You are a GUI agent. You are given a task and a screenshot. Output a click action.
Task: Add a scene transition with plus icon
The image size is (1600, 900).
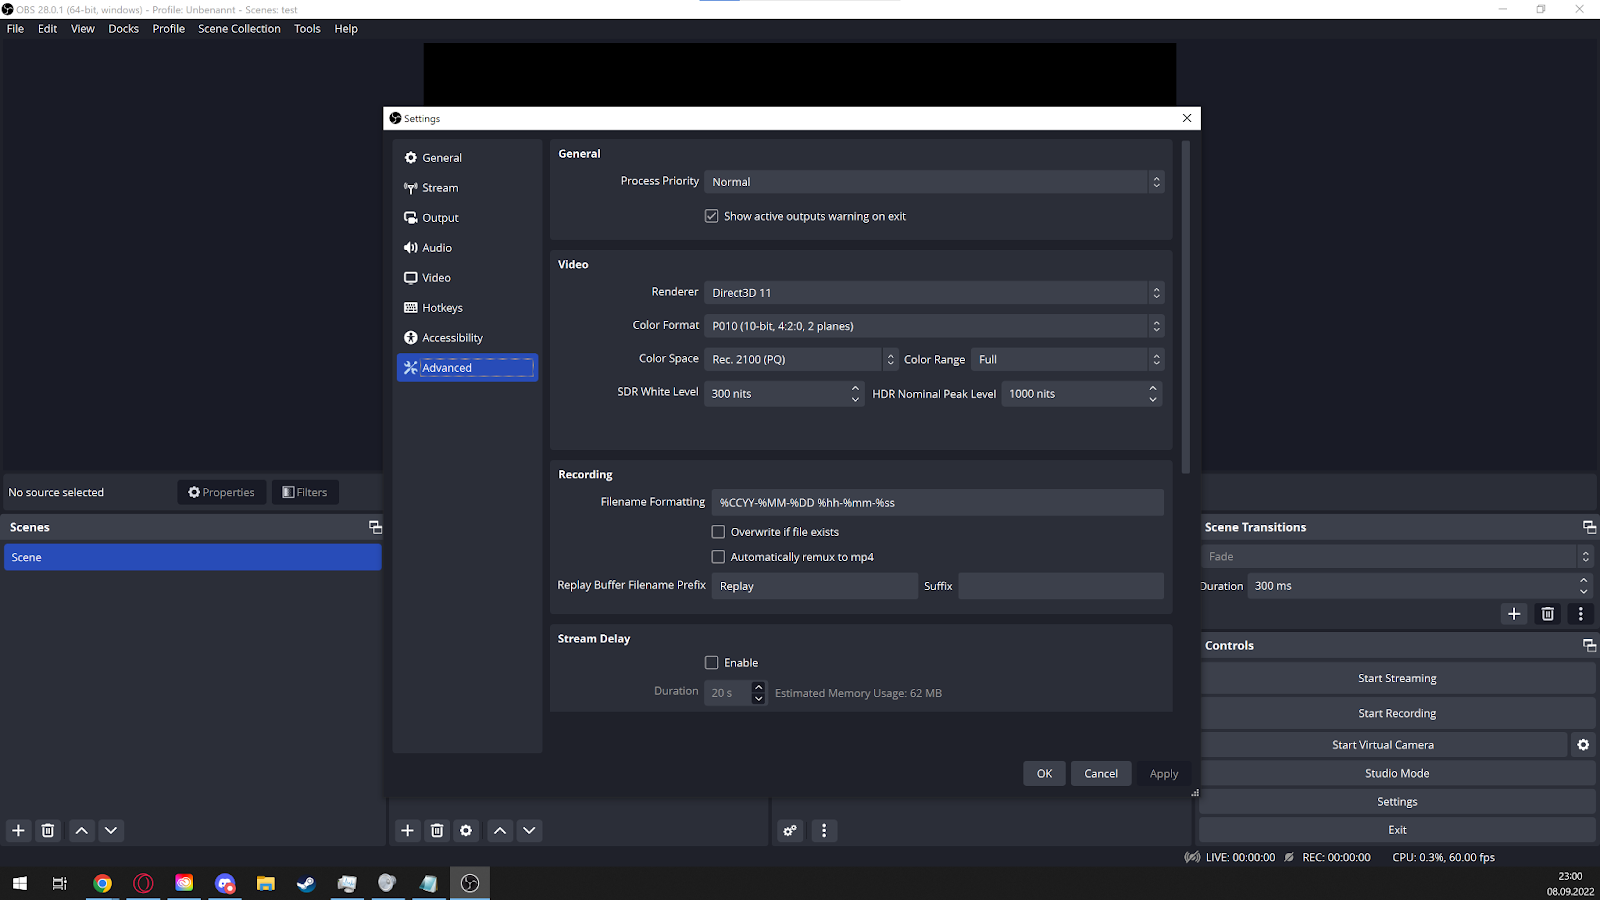(x=1514, y=614)
